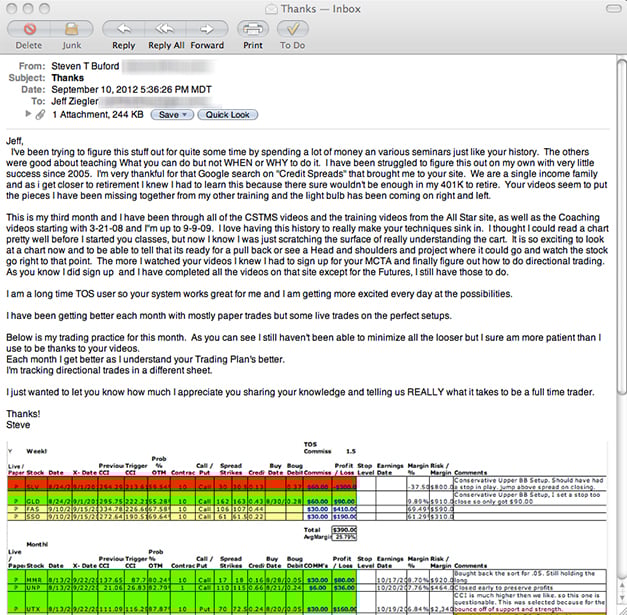This screenshot has width=627, height=615.
Task: Click Reply All in the toolbar
Action: (166, 29)
